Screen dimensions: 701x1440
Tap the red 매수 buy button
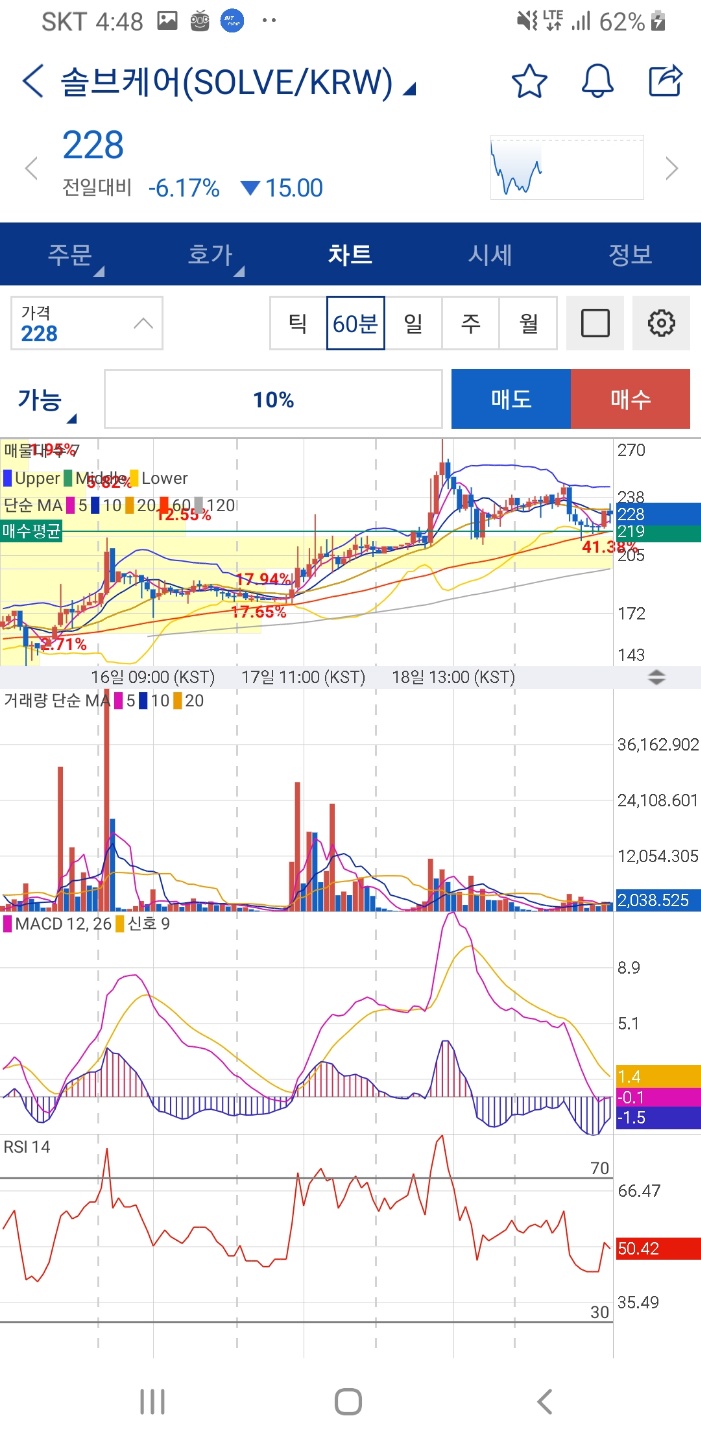[x=630, y=399]
